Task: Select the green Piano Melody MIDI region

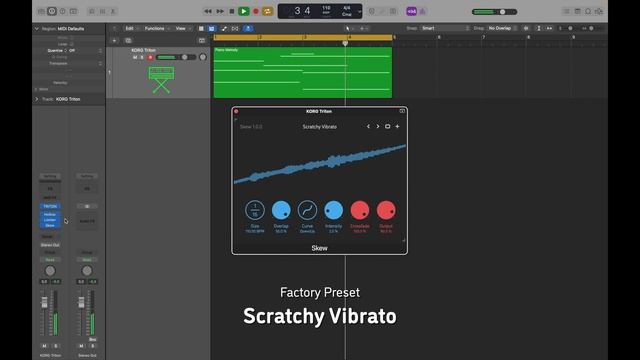Action: click(x=302, y=72)
